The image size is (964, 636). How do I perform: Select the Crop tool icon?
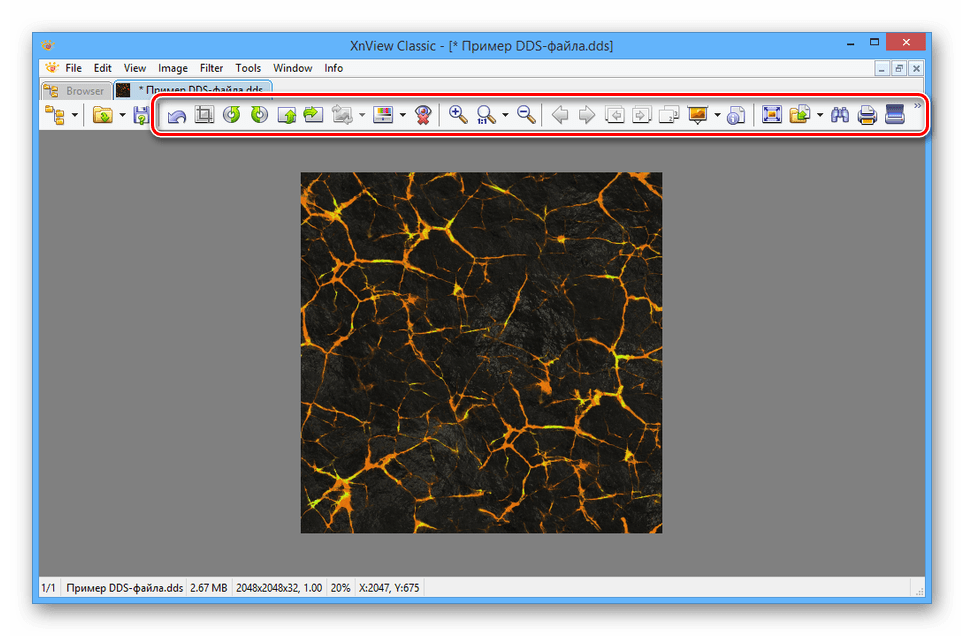[204, 115]
